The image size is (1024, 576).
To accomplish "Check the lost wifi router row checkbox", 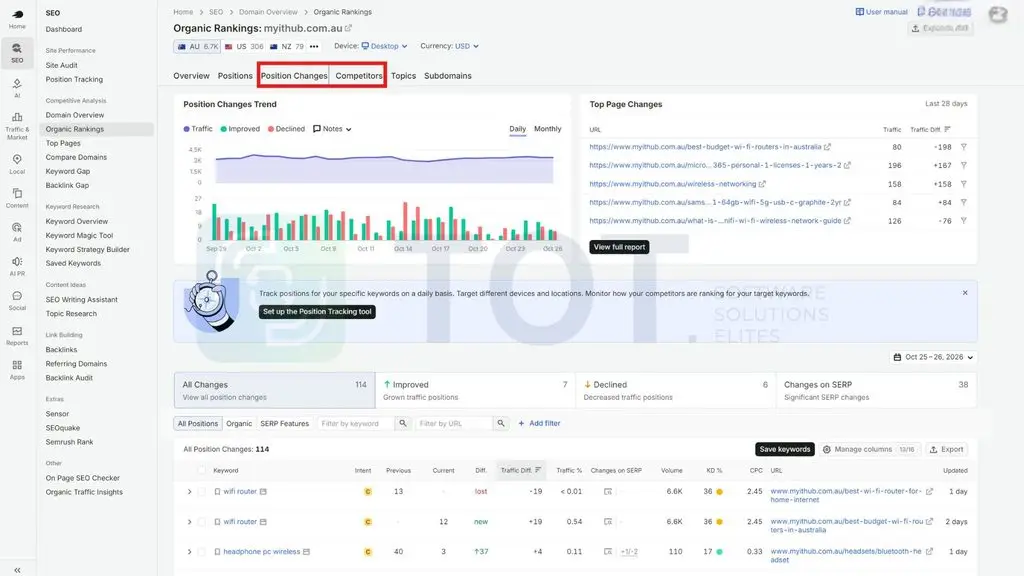I will 202,491.
